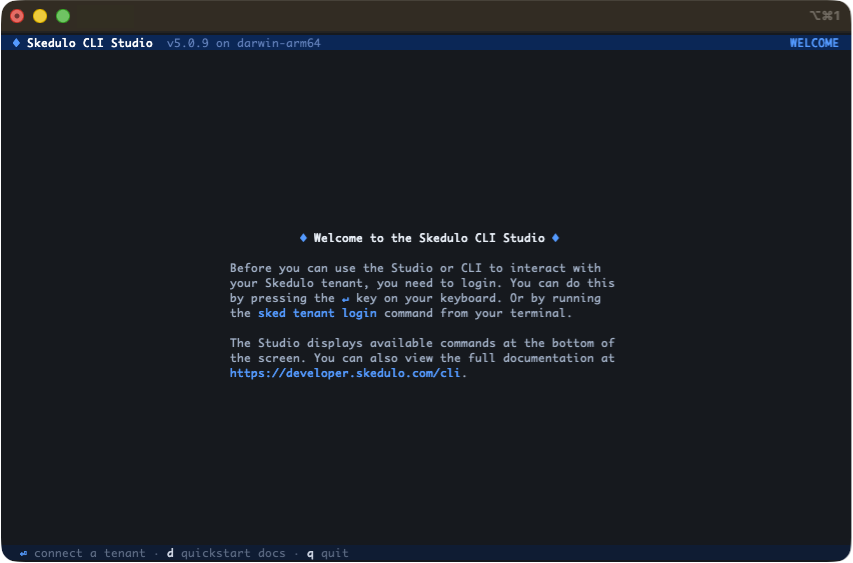Click the enter key icon in the footer
The height and width of the screenshot is (563, 853).
coord(23,553)
